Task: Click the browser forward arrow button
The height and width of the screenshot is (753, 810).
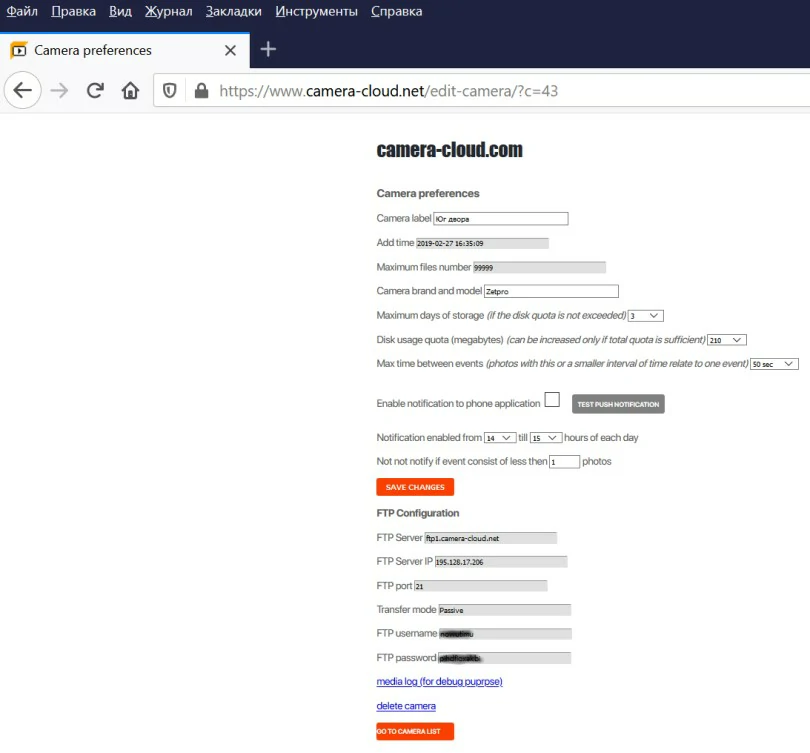Action: pos(60,91)
